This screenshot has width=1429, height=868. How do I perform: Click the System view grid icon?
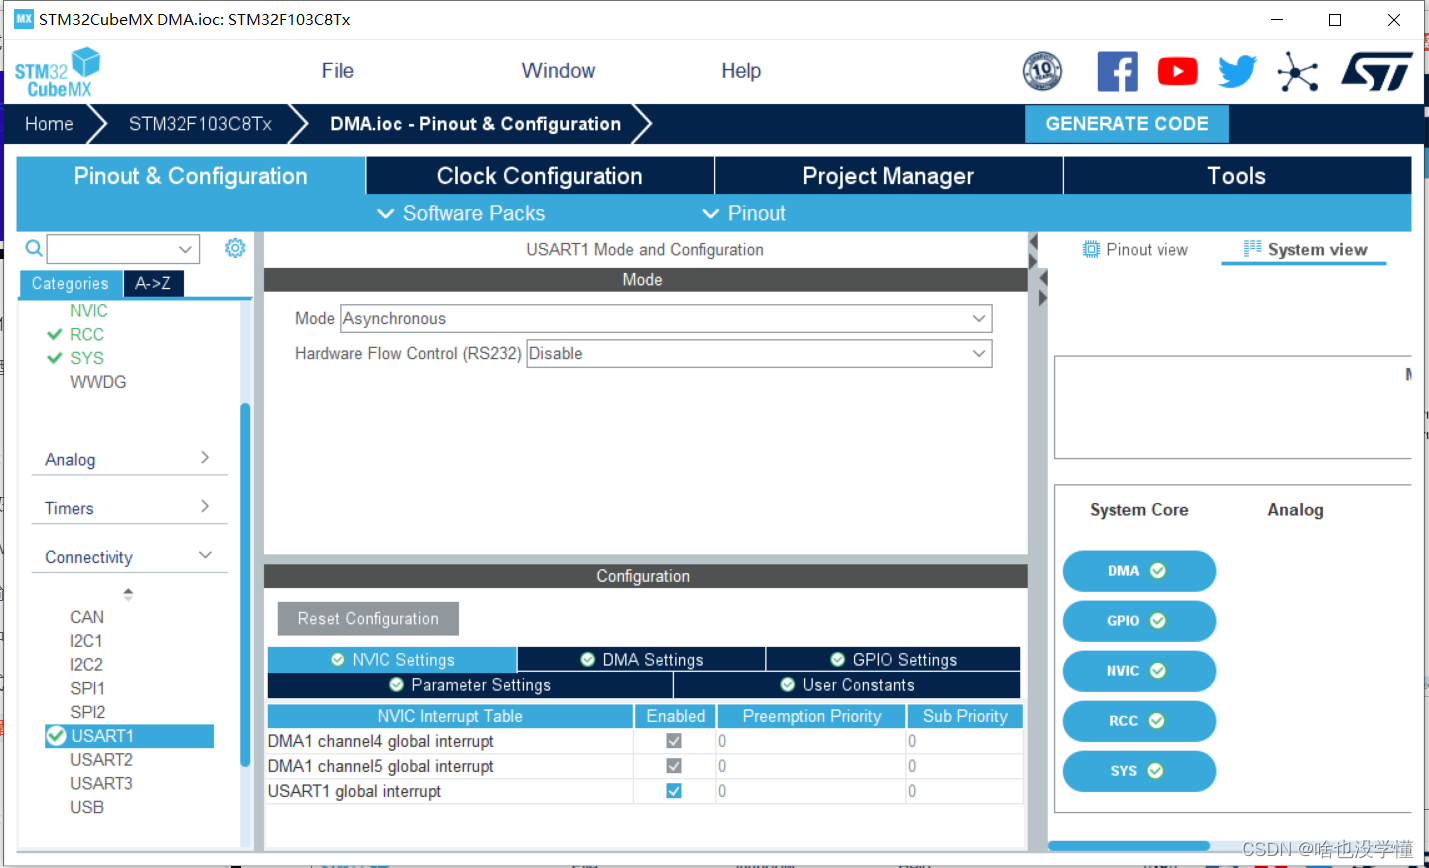click(1252, 249)
